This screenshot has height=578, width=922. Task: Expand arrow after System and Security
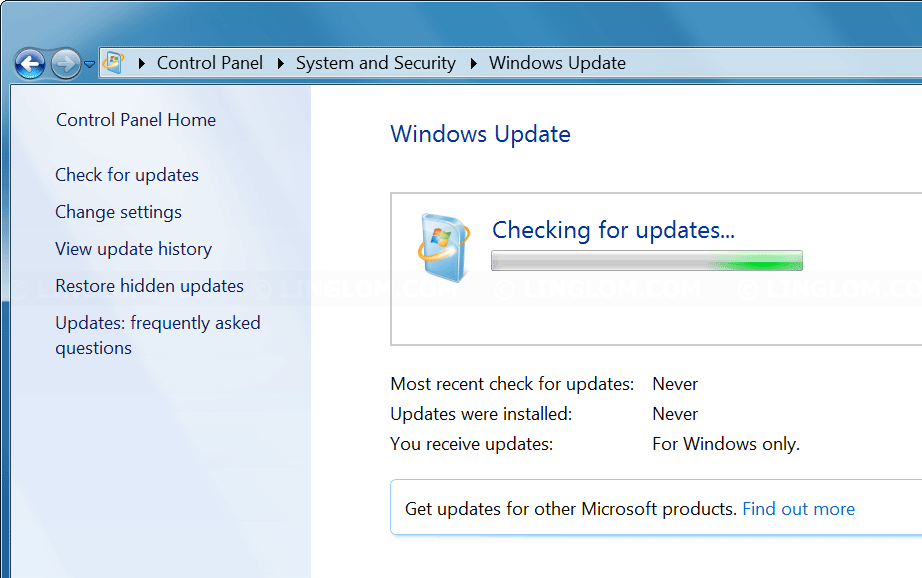pos(473,63)
